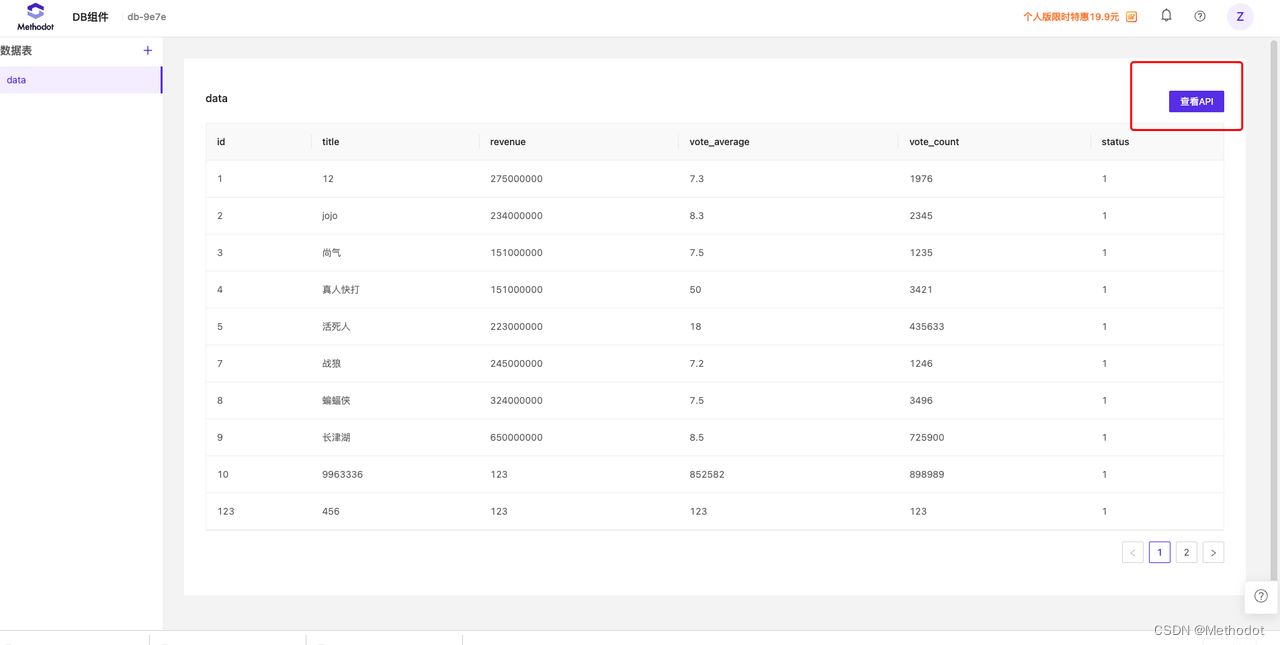The height and width of the screenshot is (645, 1280).
Task: Click the status column header
Action: click(1115, 142)
